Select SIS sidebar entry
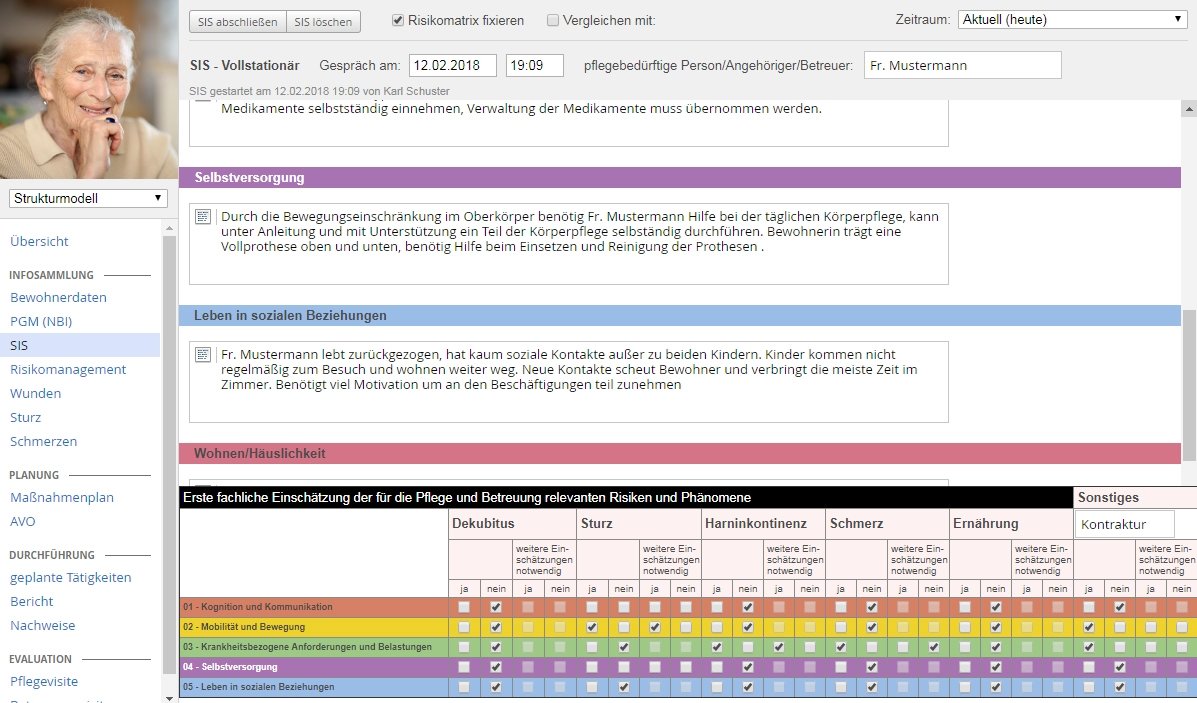 (x=80, y=345)
